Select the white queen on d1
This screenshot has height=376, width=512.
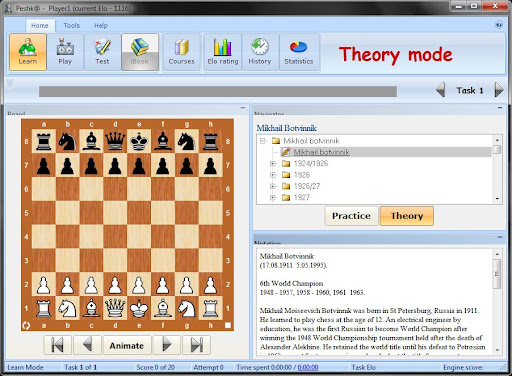(115, 308)
